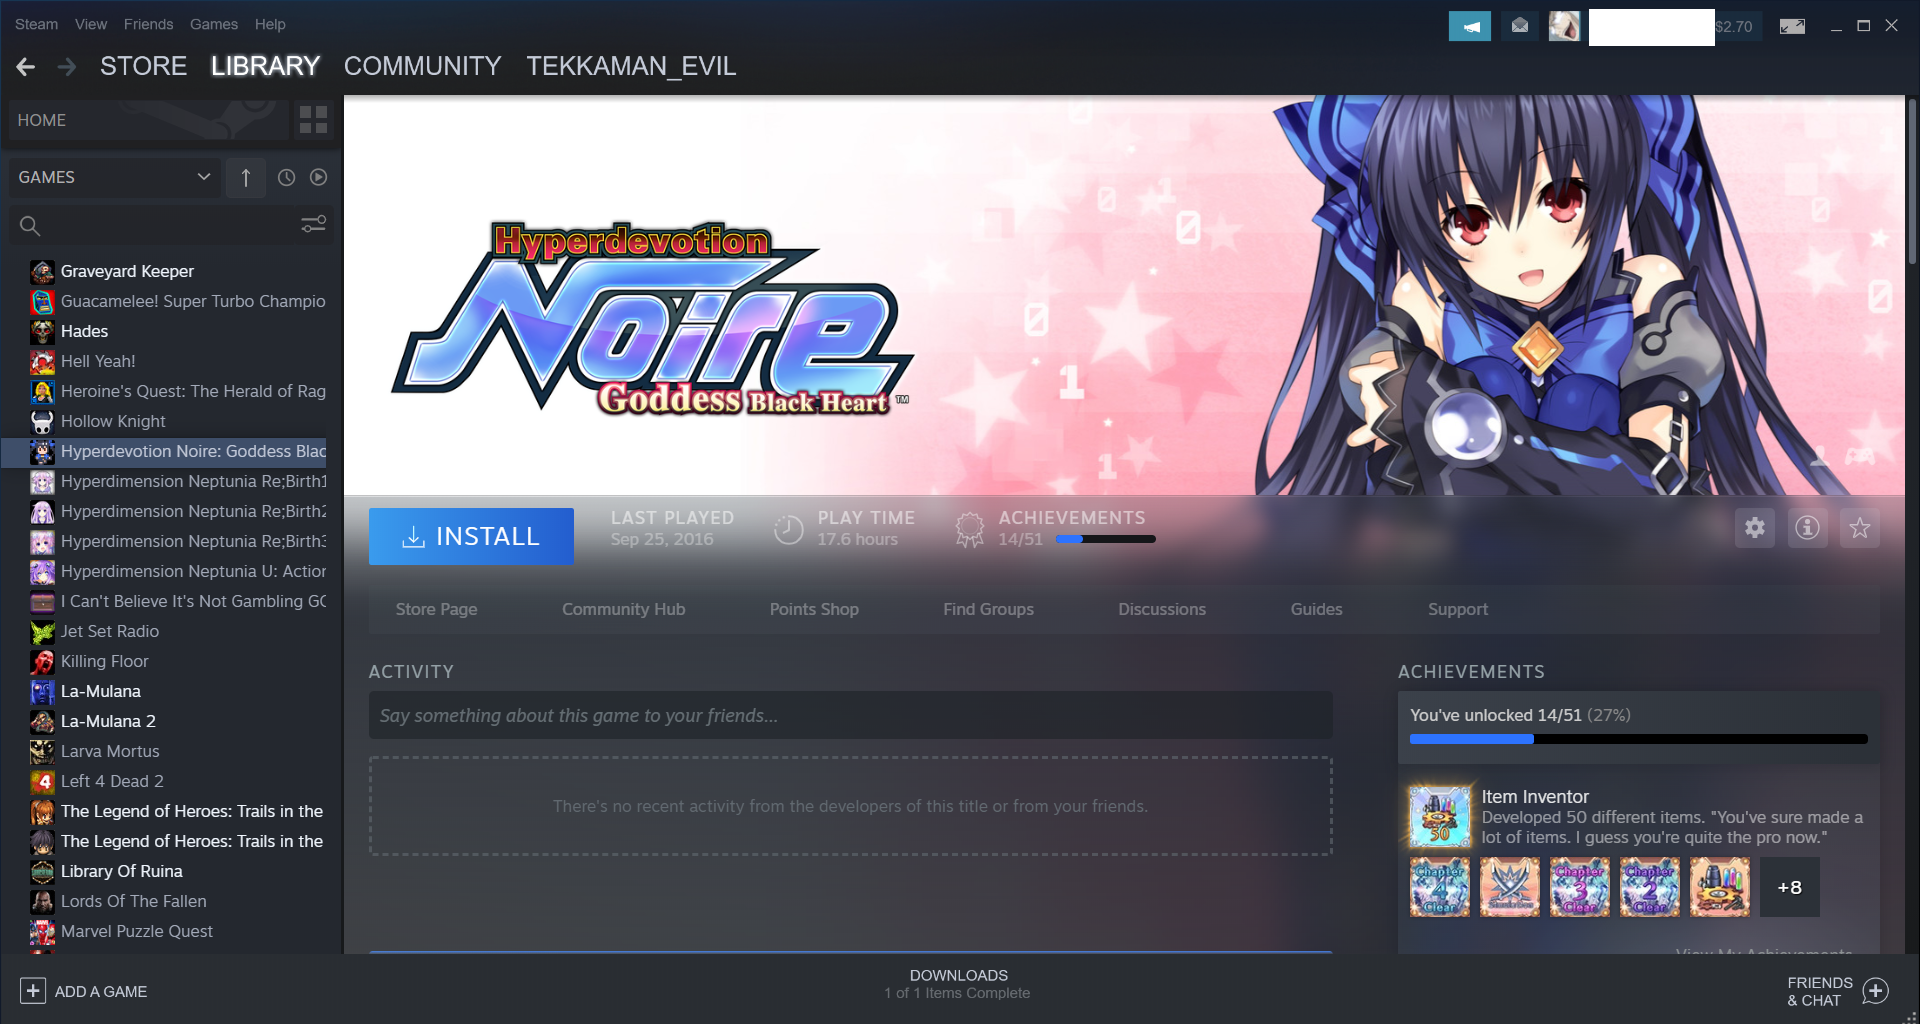Open the TEKKAMAN_EVIL profile tab
Viewport: 1920px width, 1024px height.
(x=631, y=66)
